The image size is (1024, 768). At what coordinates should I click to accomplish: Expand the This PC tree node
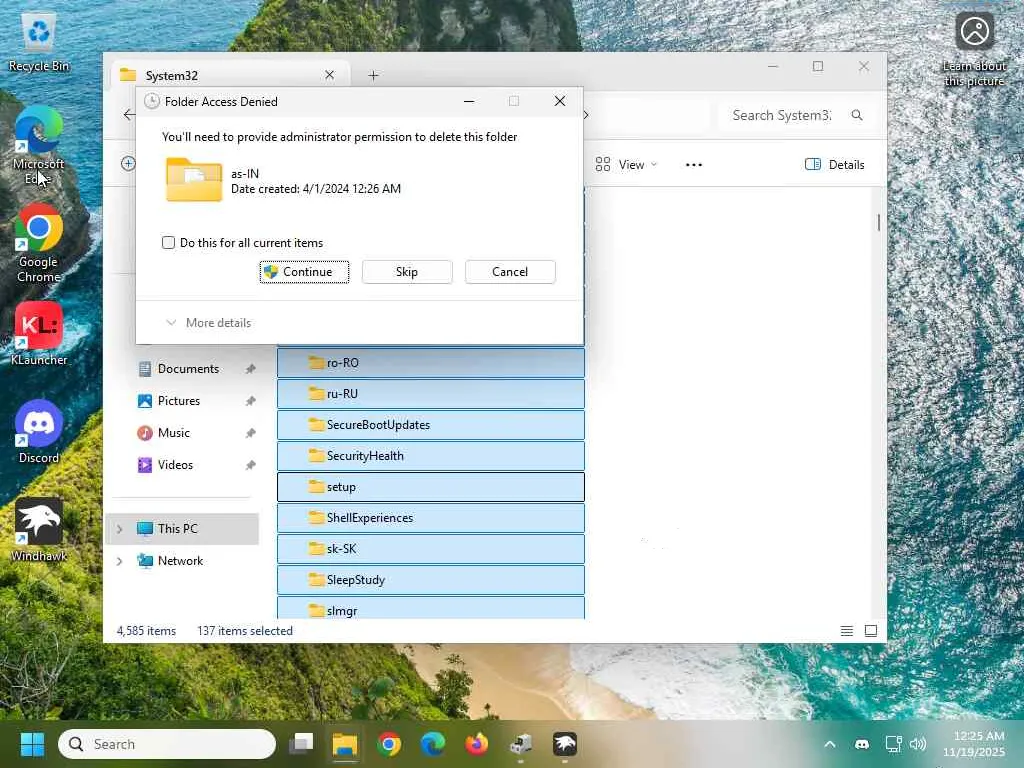[x=120, y=528]
